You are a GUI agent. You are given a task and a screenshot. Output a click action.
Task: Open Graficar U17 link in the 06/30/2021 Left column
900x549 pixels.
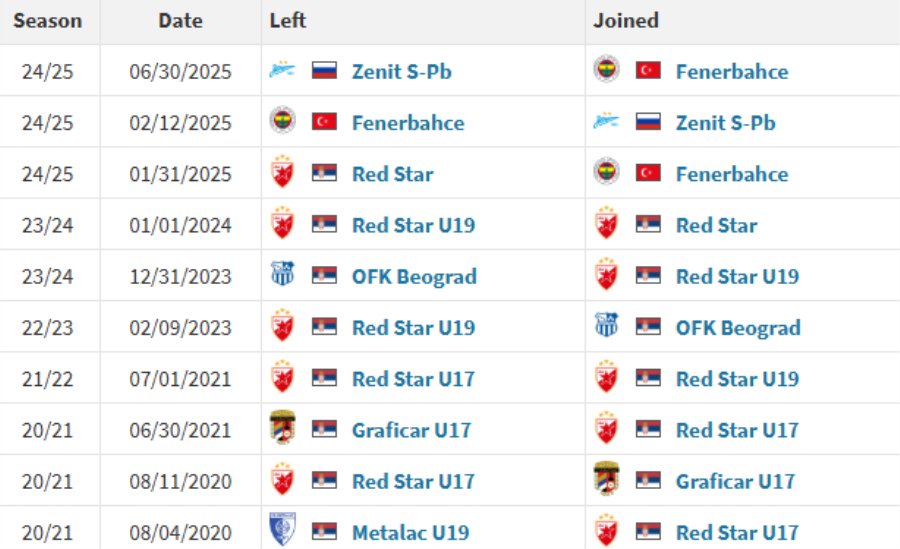(x=412, y=430)
